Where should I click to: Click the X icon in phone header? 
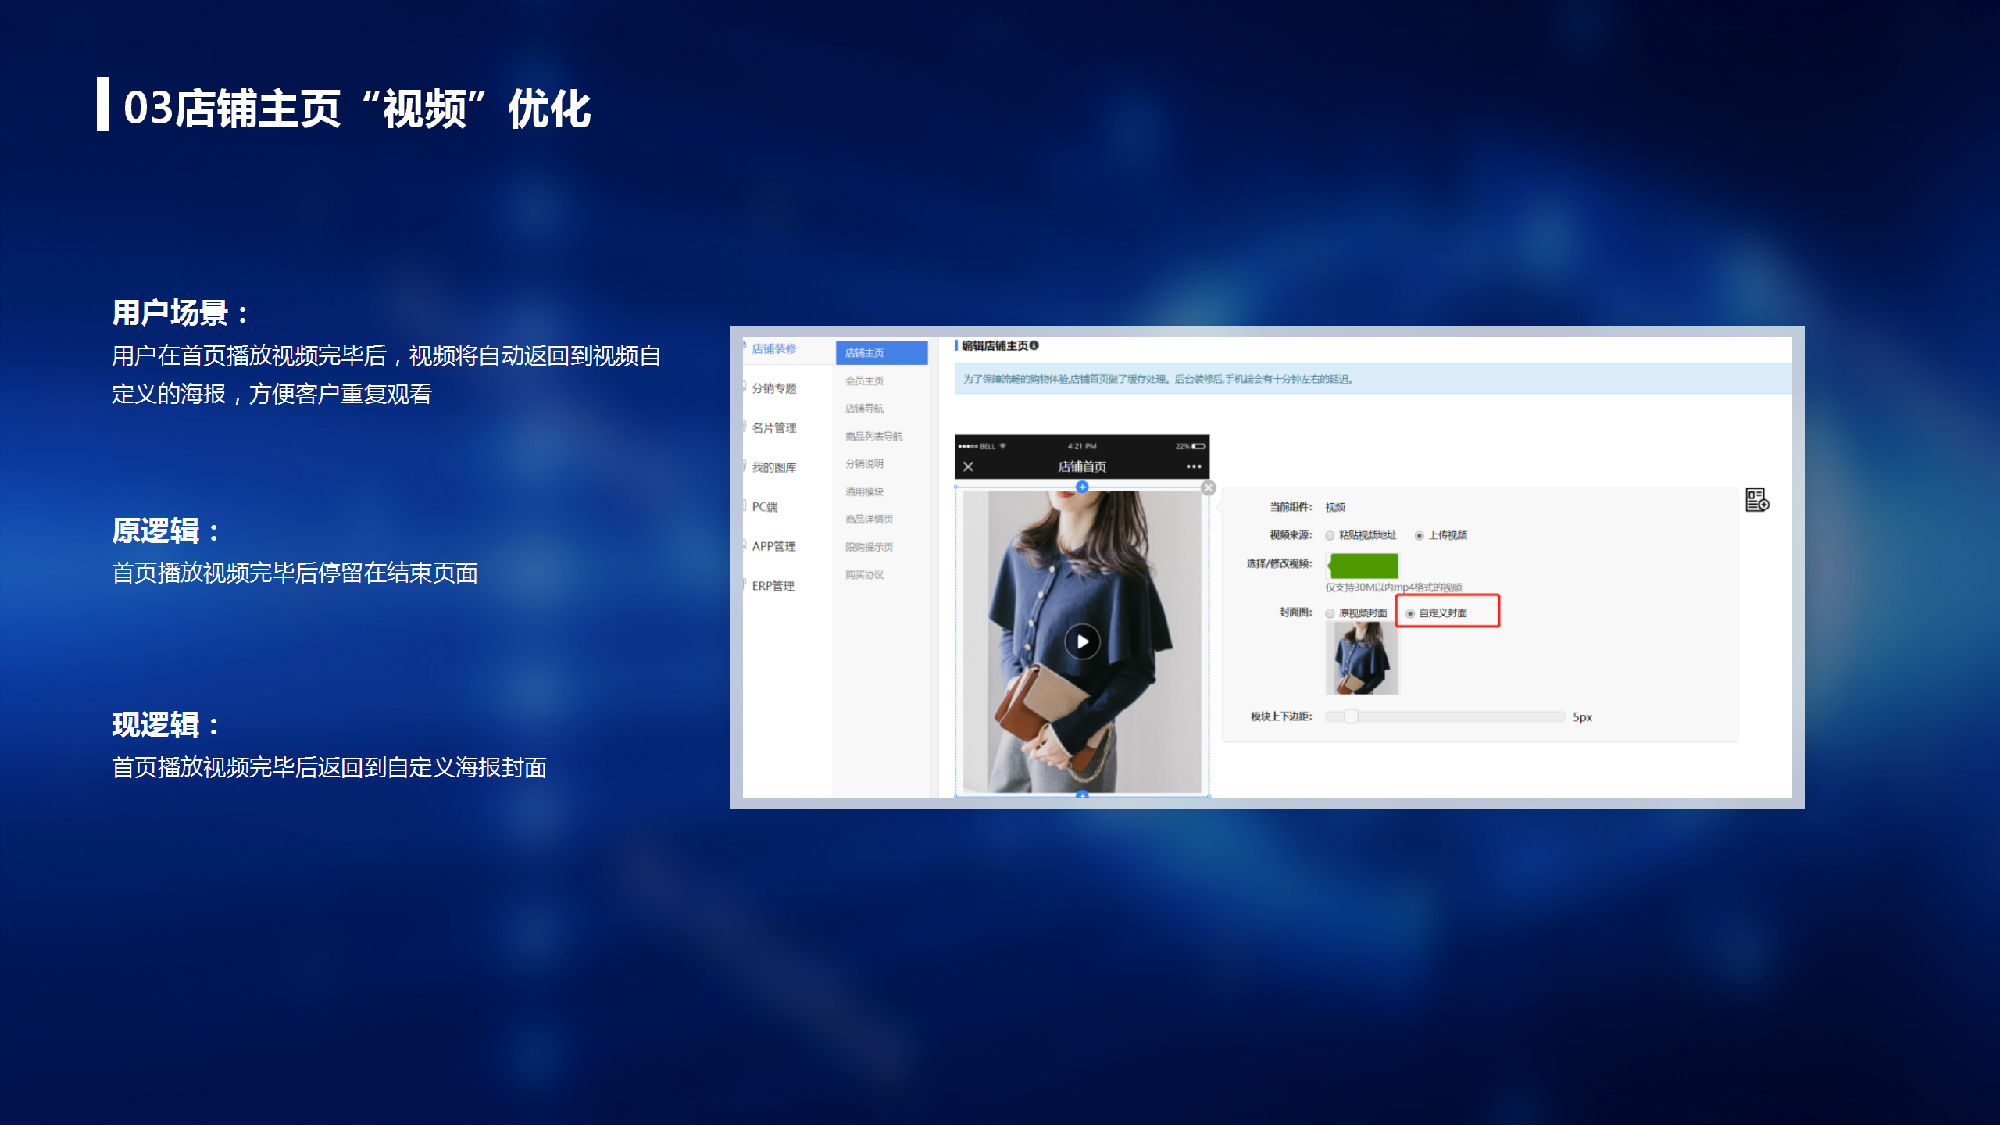[x=968, y=467]
